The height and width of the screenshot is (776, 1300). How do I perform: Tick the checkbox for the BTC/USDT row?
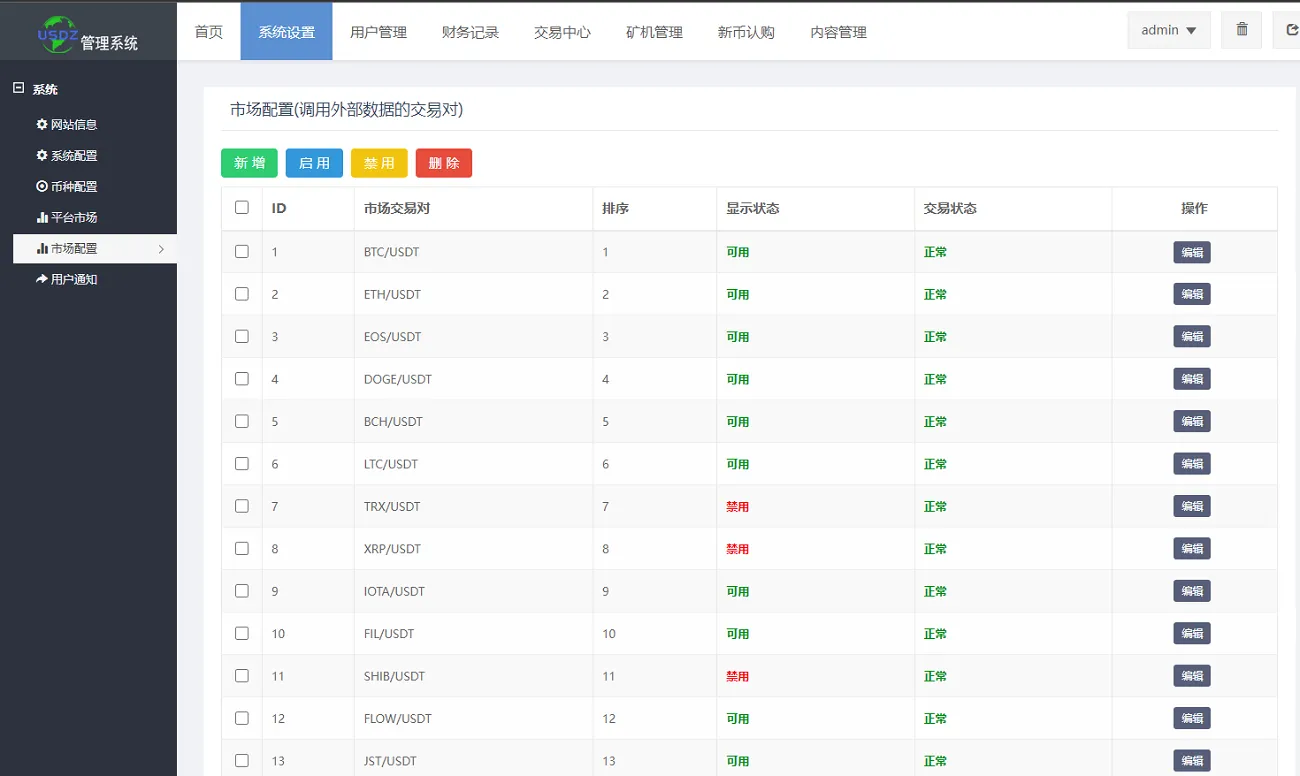[x=241, y=252]
